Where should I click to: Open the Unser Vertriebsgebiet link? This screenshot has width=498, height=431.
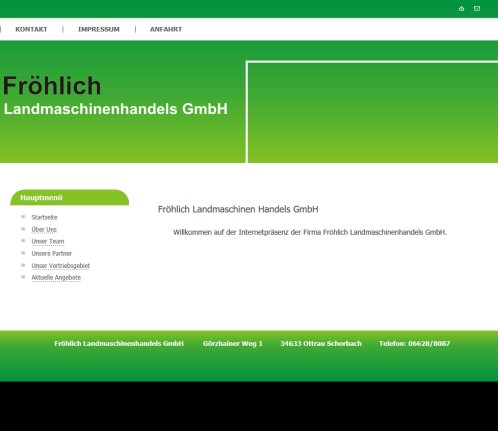[x=61, y=266]
